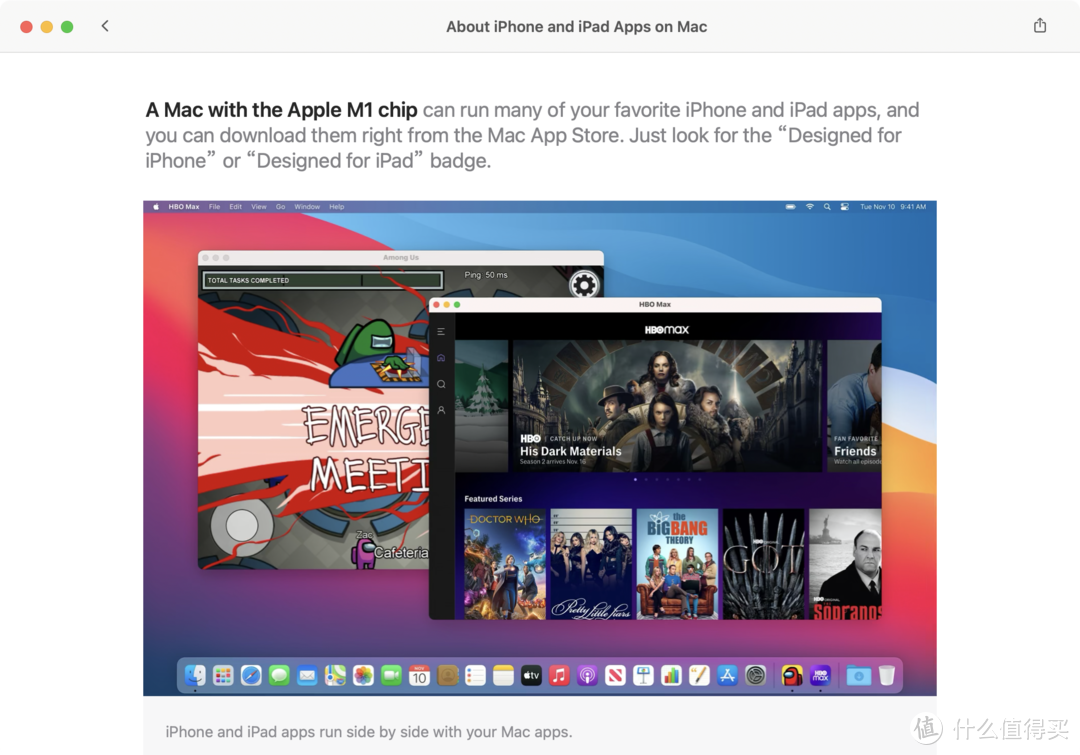Open Apple Music from the Dock
Screen dimensions: 1080x755
coord(558,675)
